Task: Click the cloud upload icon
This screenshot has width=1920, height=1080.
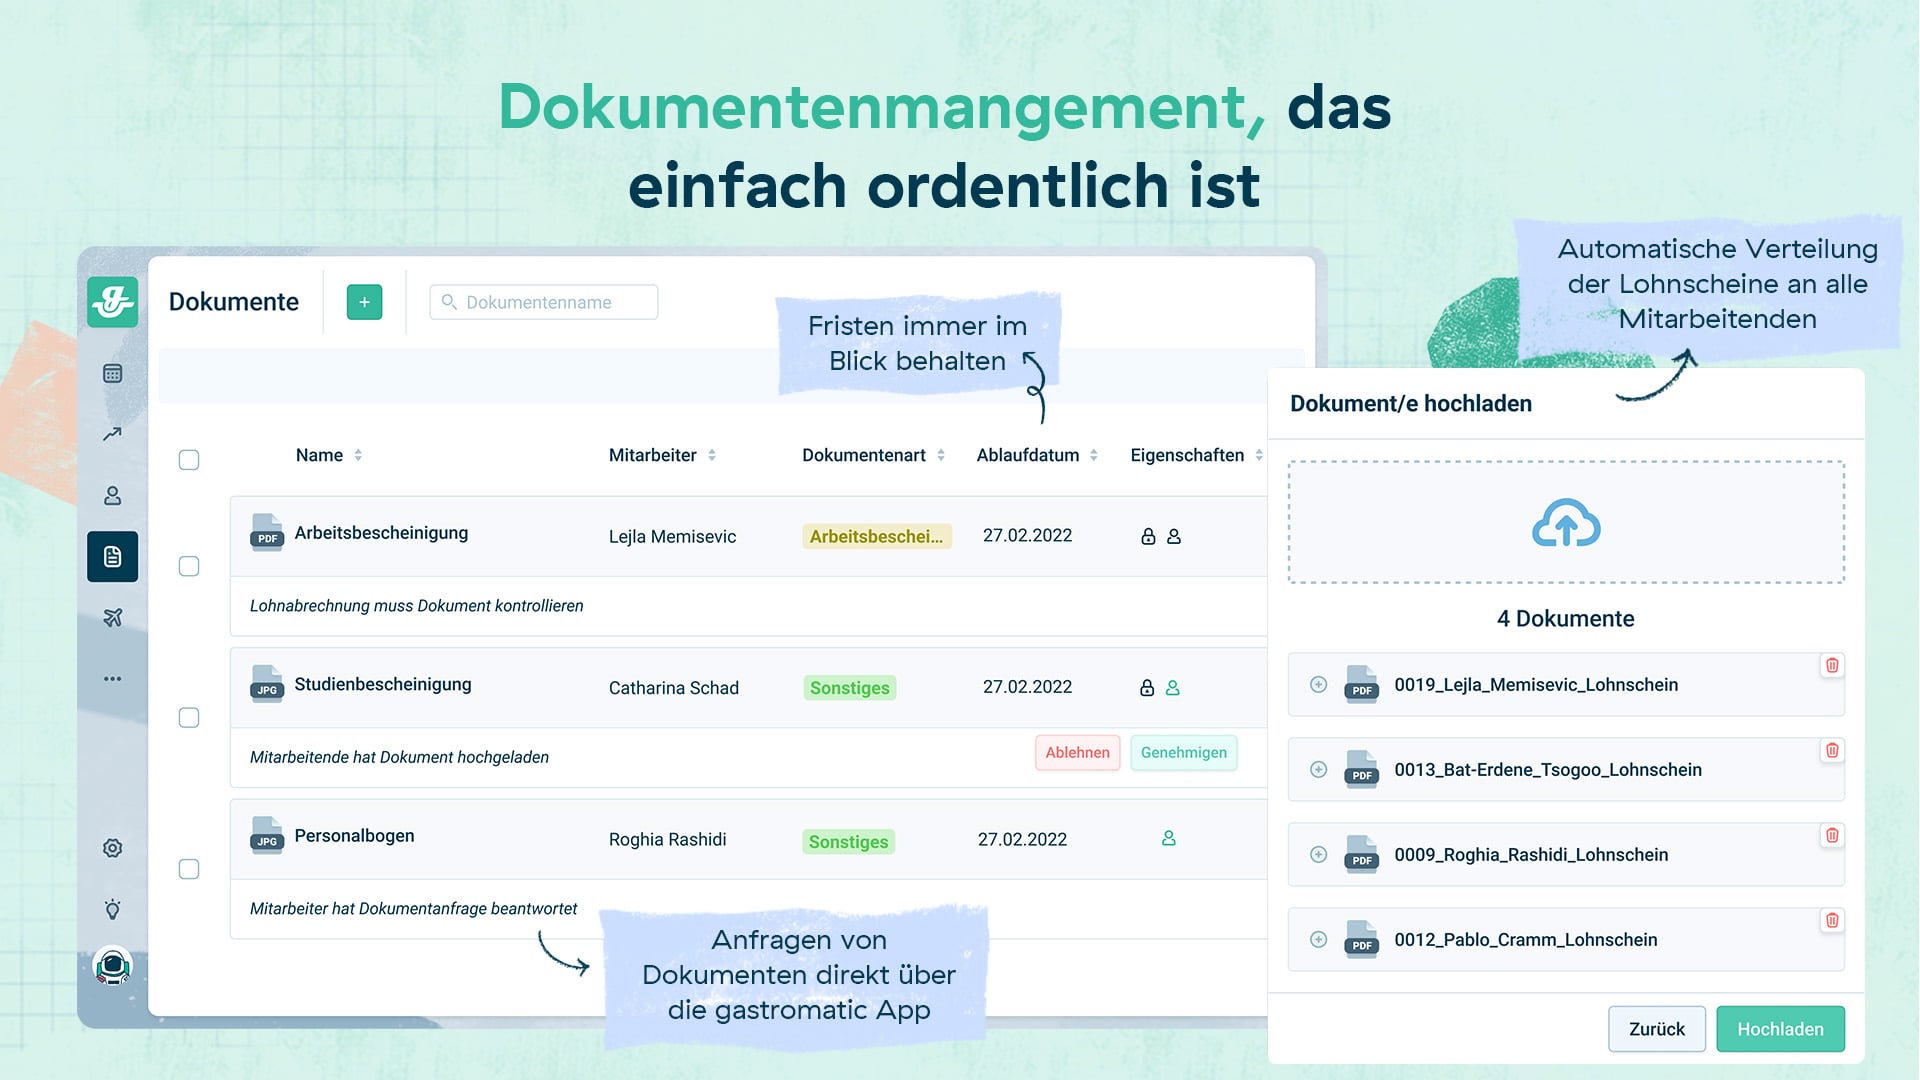Action: tap(1565, 523)
